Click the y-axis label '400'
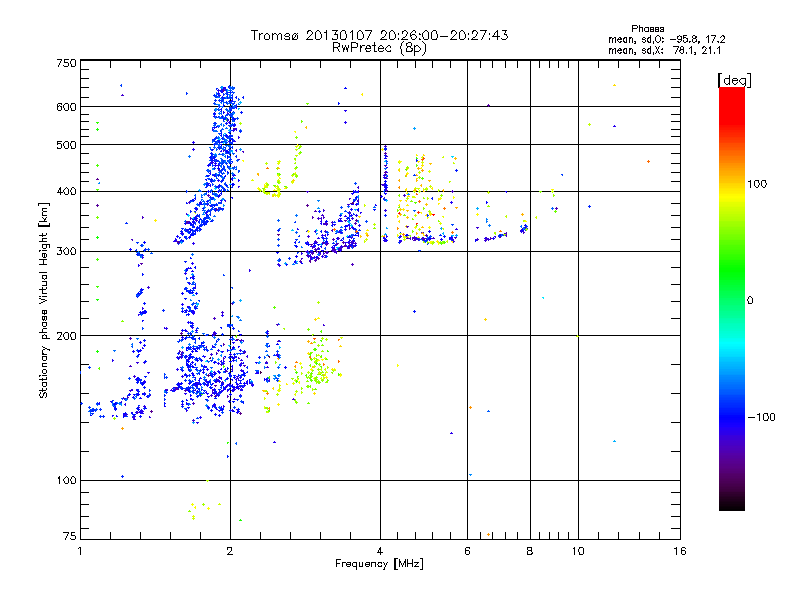 click(x=66, y=192)
